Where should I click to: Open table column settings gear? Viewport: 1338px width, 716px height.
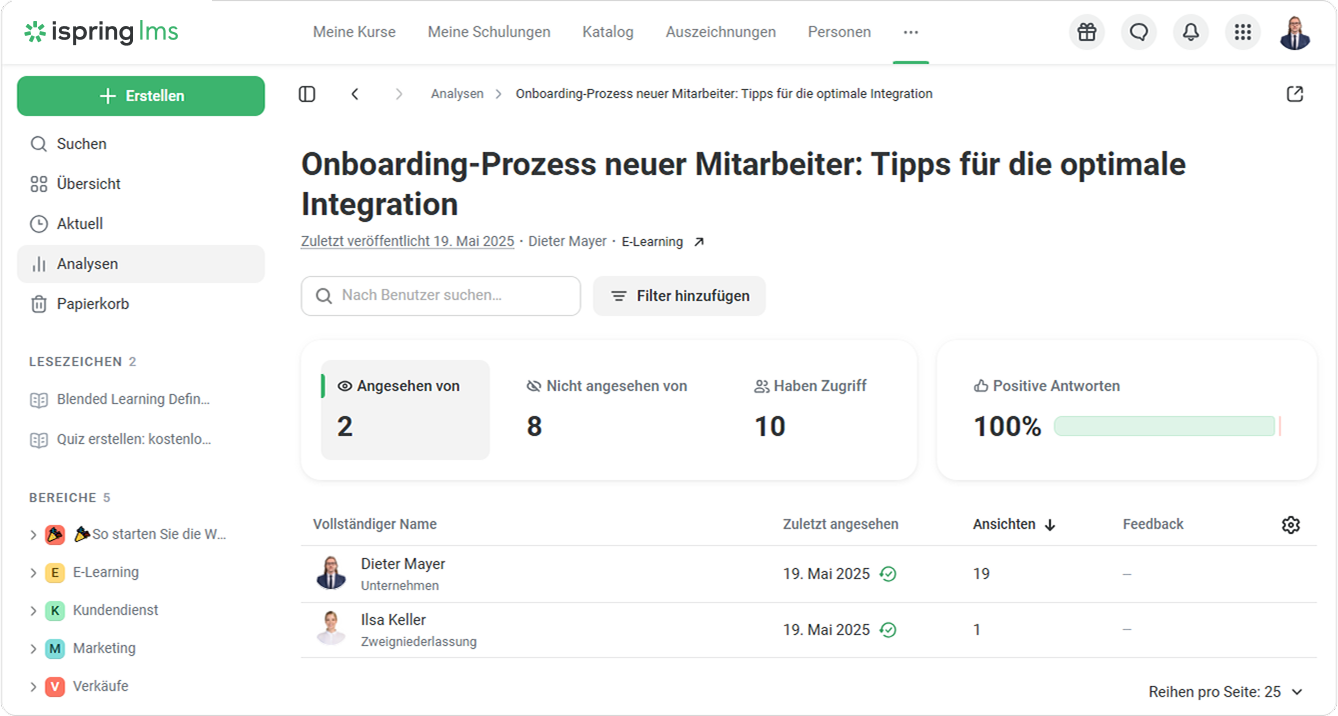1291,525
